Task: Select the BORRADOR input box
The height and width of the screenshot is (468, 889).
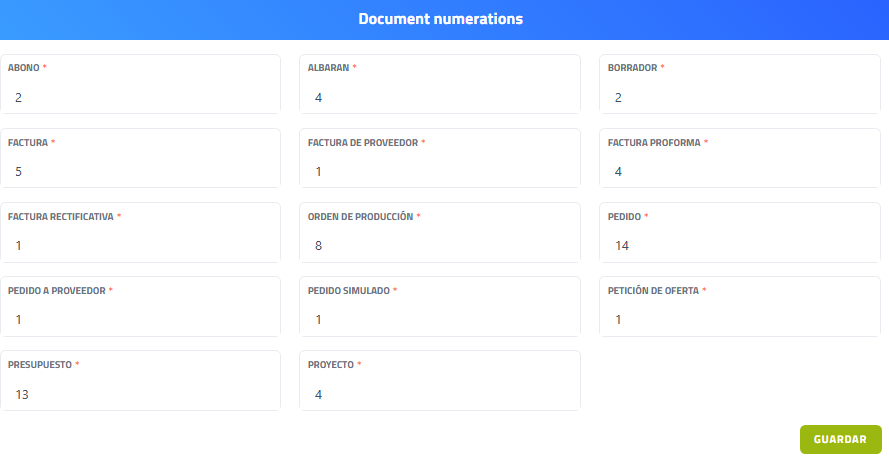Action: tap(740, 97)
